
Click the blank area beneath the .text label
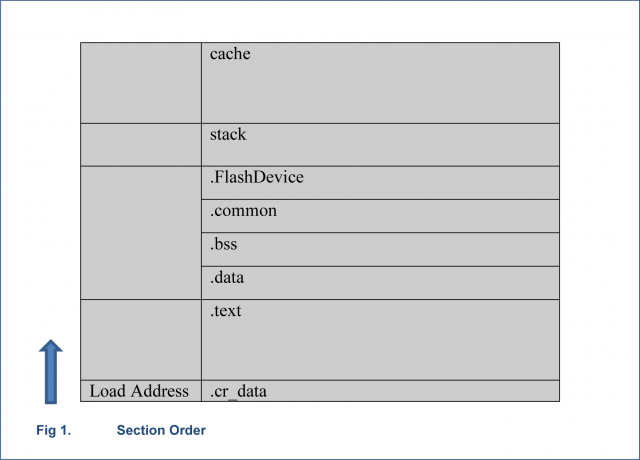(x=380, y=352)
